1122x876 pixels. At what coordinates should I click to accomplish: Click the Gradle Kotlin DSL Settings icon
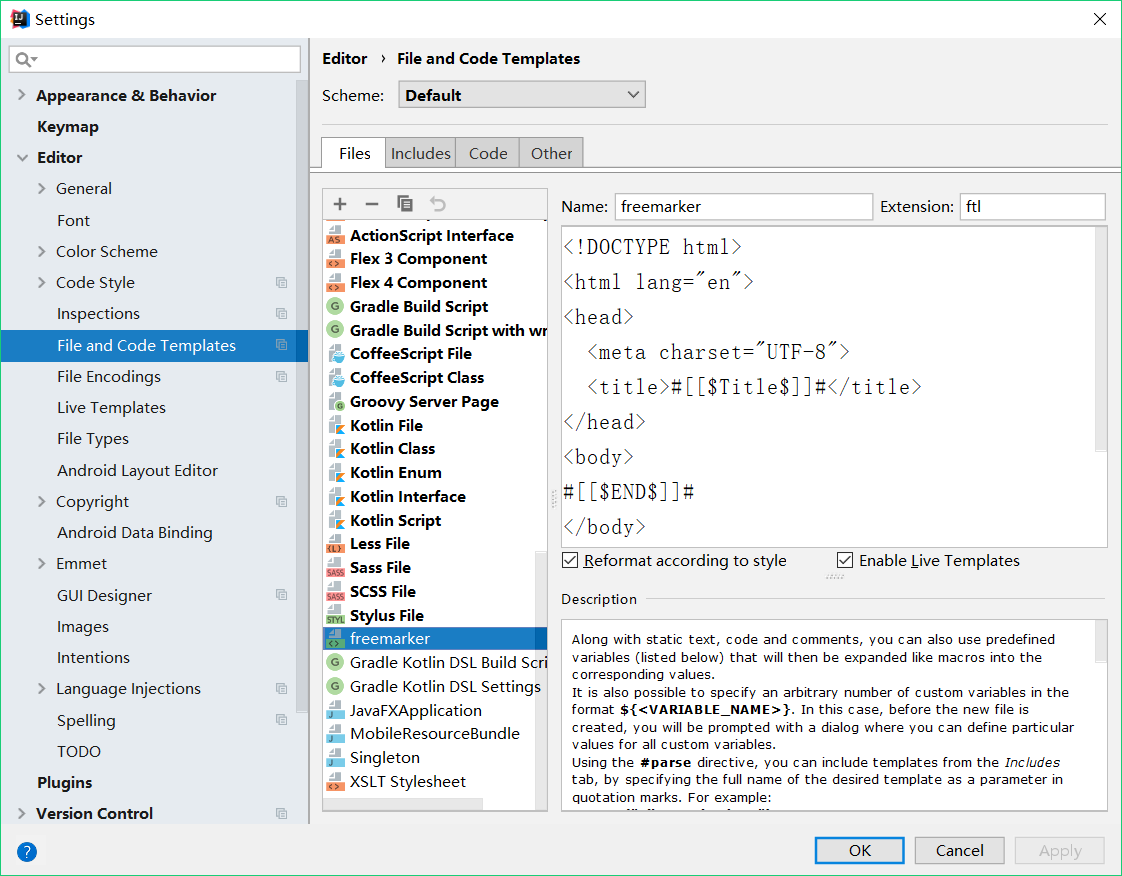(335, 686)
